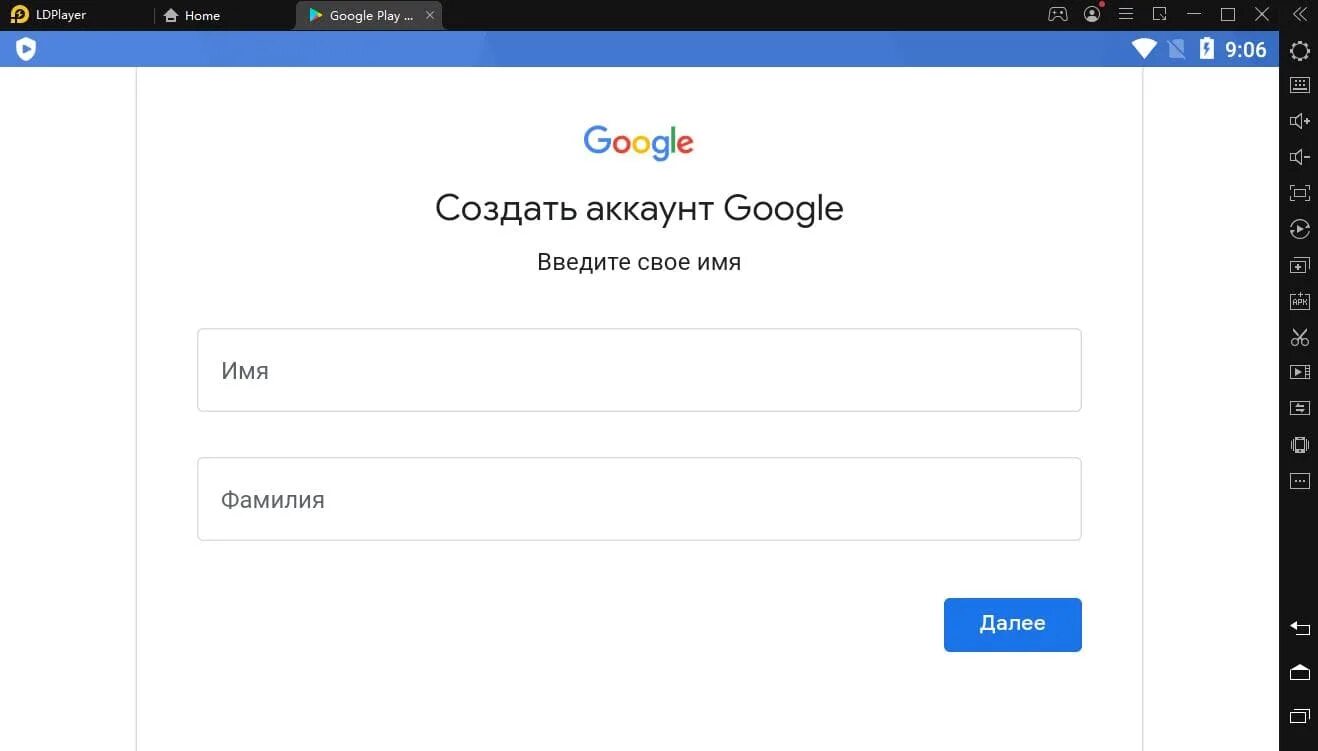Switch to the Home tab
Image resolution: width=1318 pixels, height=751 pixels.
[x=191, y=15]
